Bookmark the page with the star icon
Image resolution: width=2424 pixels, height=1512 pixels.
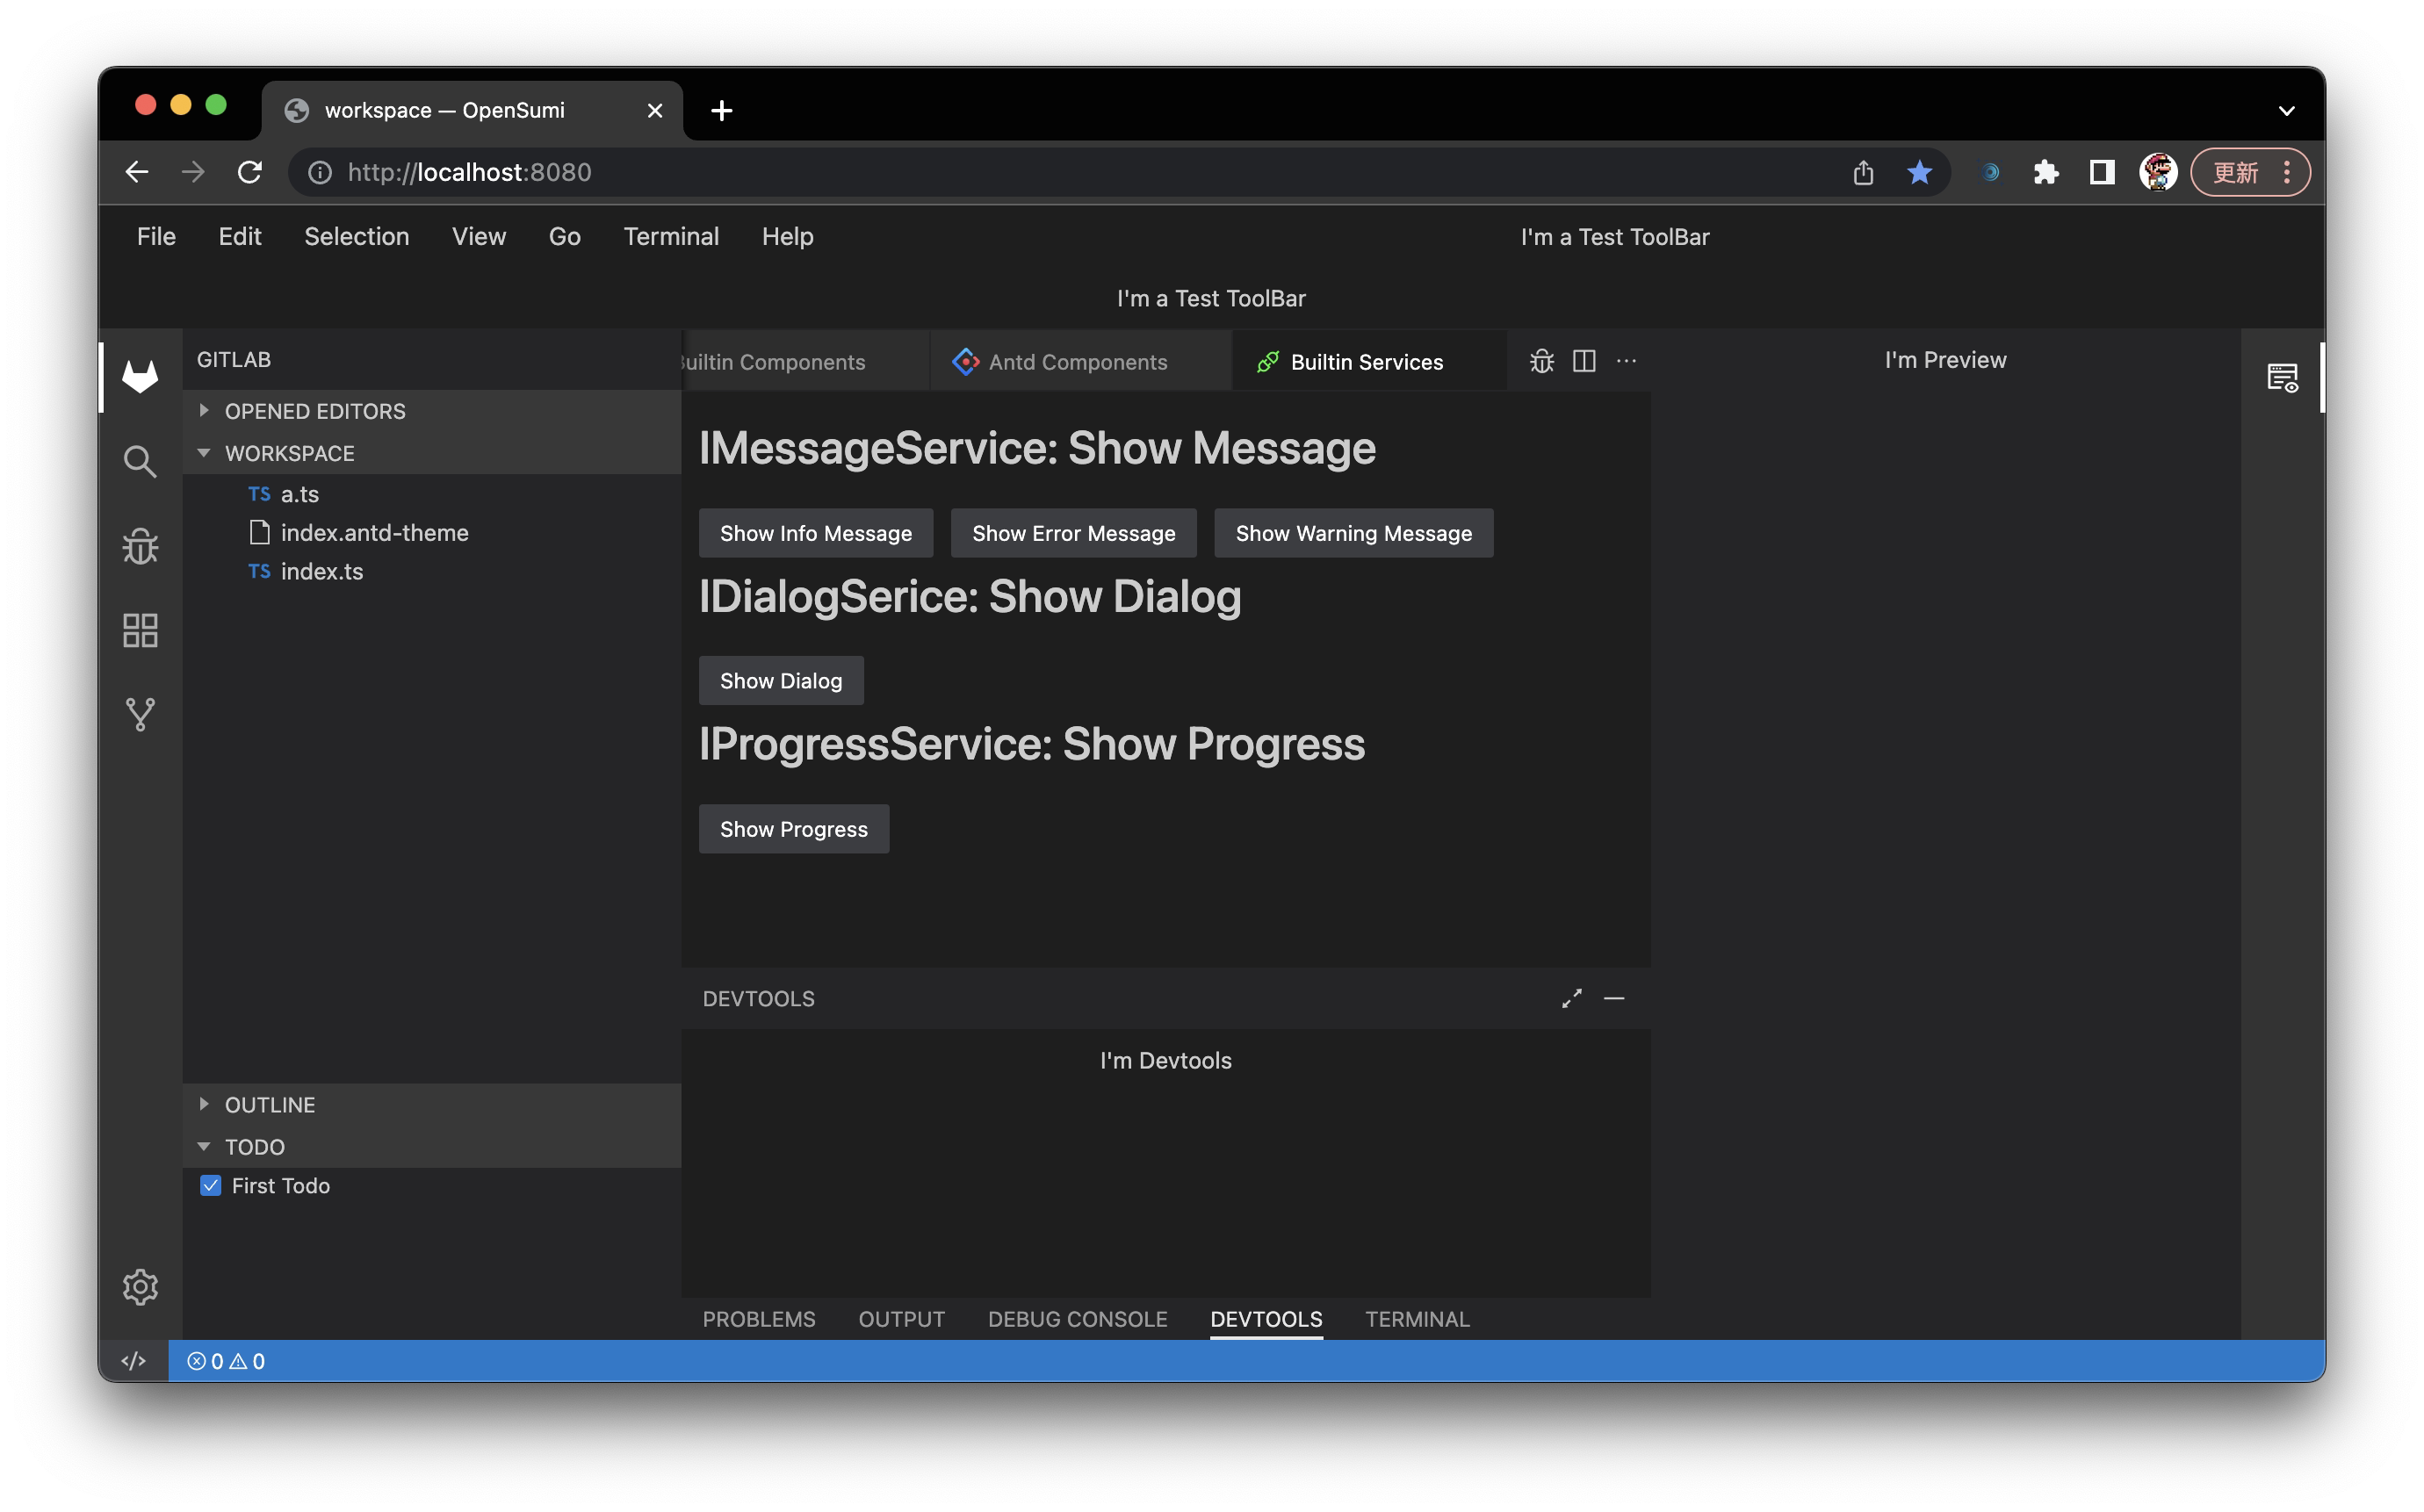[x=1919, y=172]
